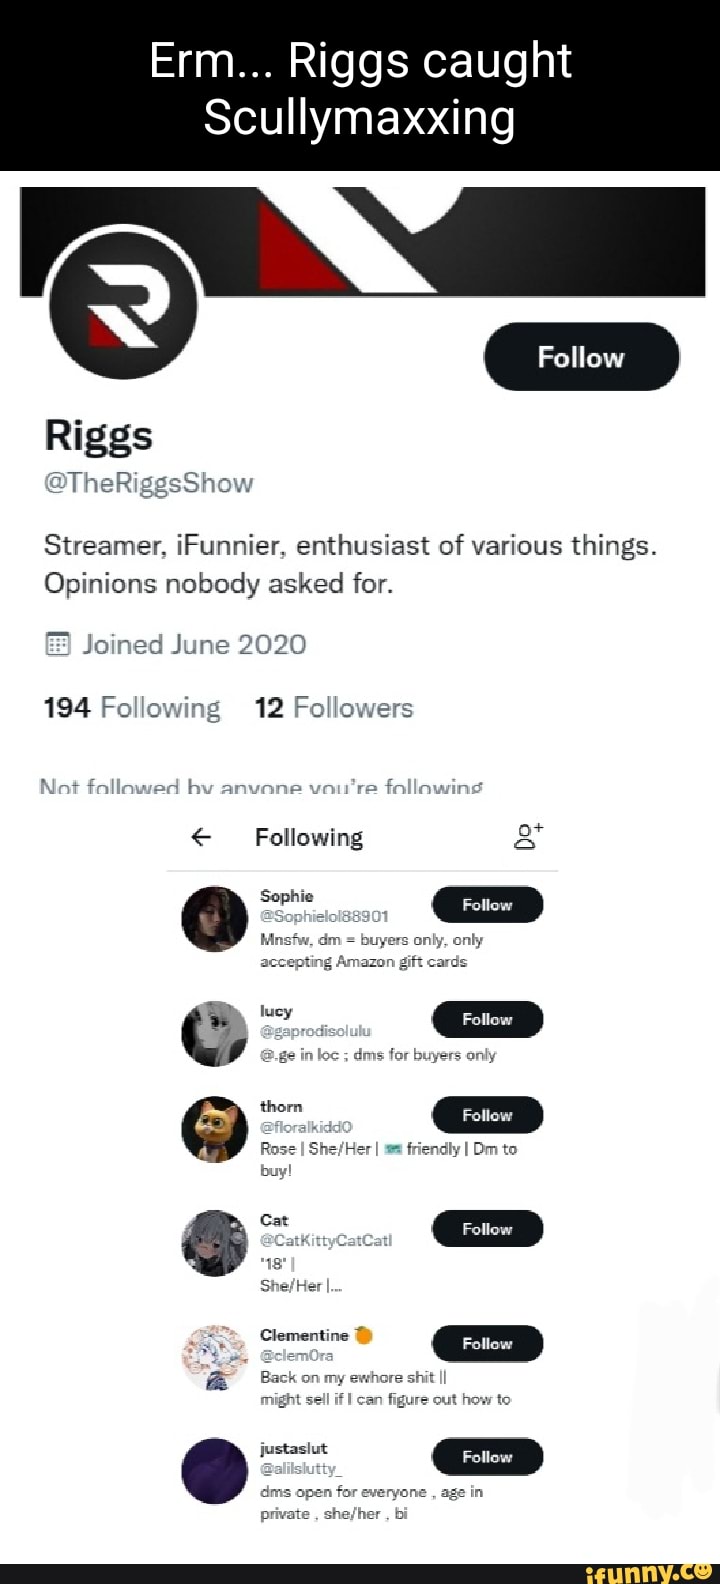
Task: Open justaslut's profile entry
Action: [294, 1447]
